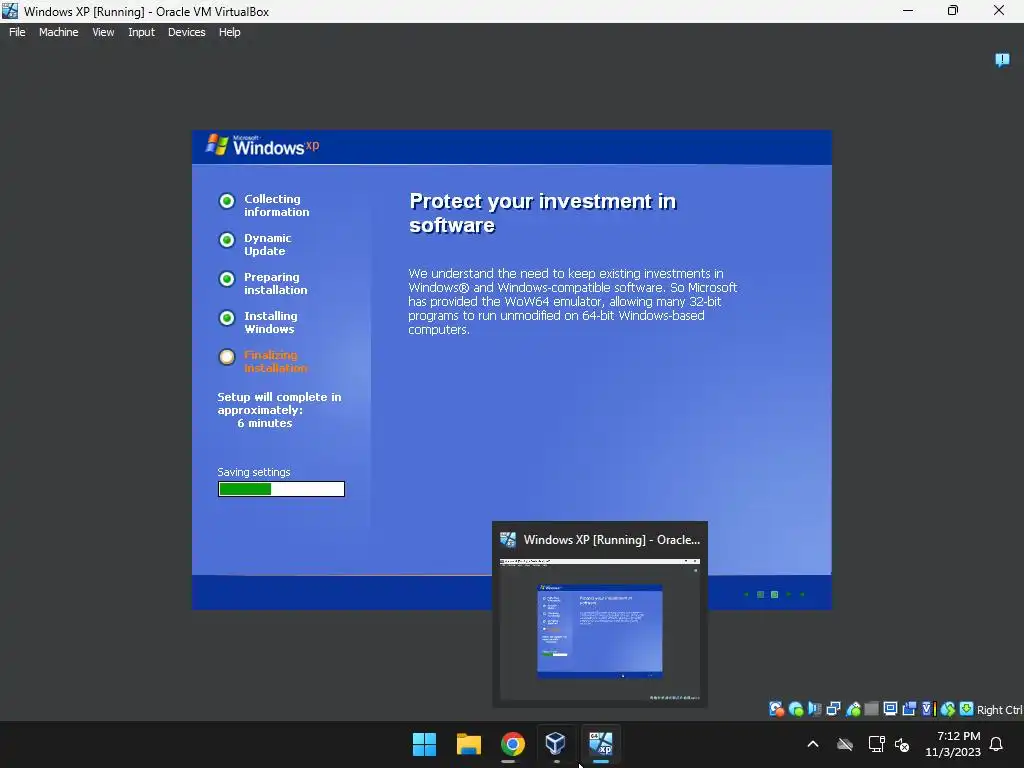This screenshot has height=768, width=1024.
Task: Open network status tray icon
Action: 876,744
